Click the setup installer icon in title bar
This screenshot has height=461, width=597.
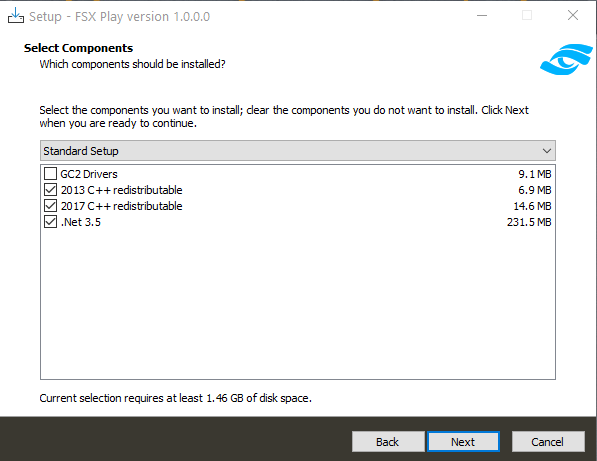tap(16, 16)
